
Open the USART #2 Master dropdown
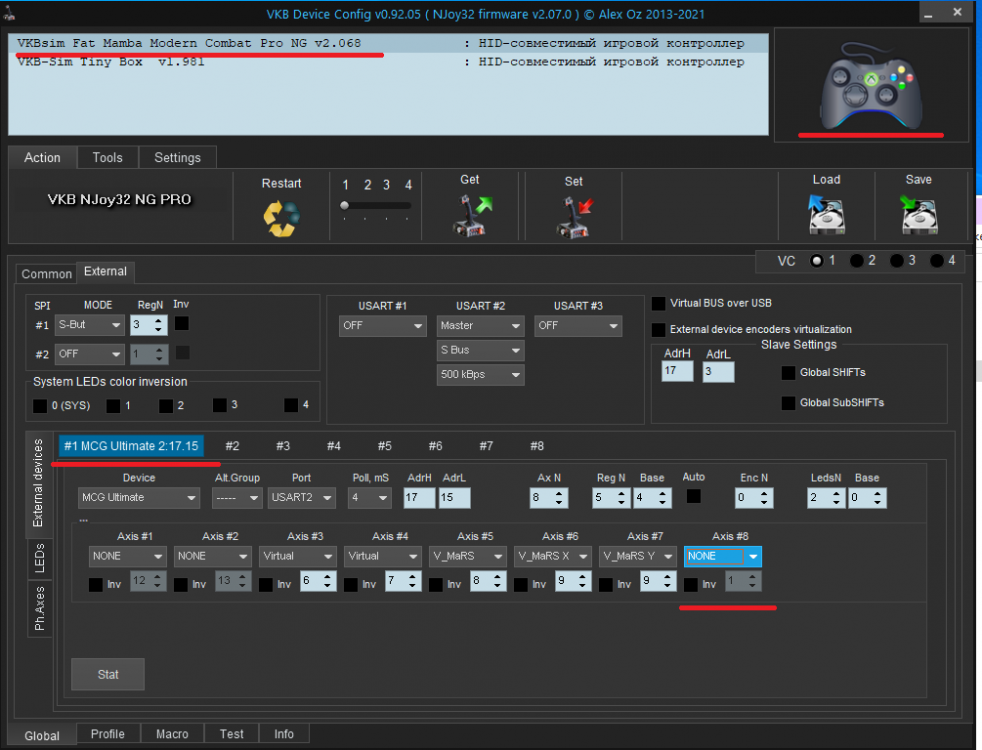pos(480,326)
